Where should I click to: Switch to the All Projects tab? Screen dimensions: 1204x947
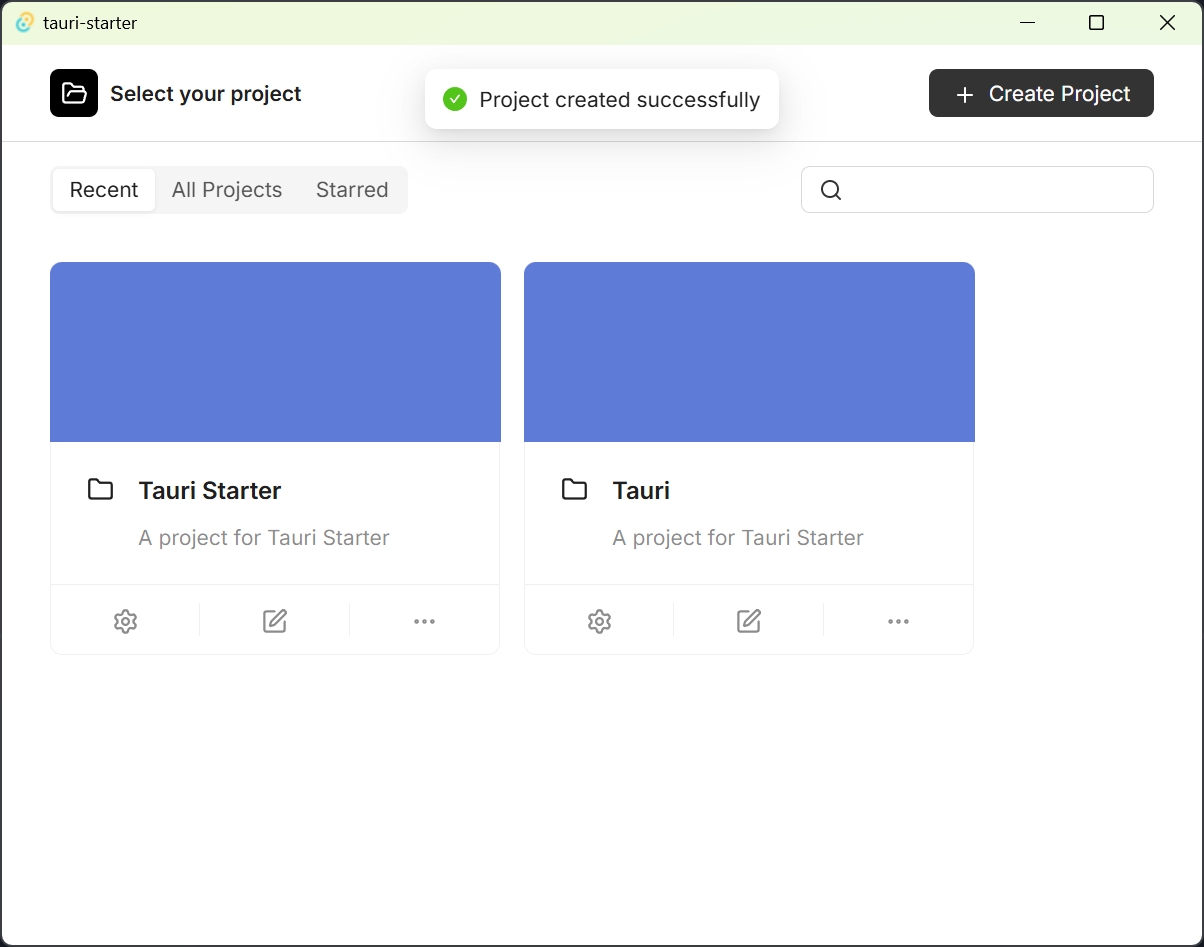click(227, 190)
